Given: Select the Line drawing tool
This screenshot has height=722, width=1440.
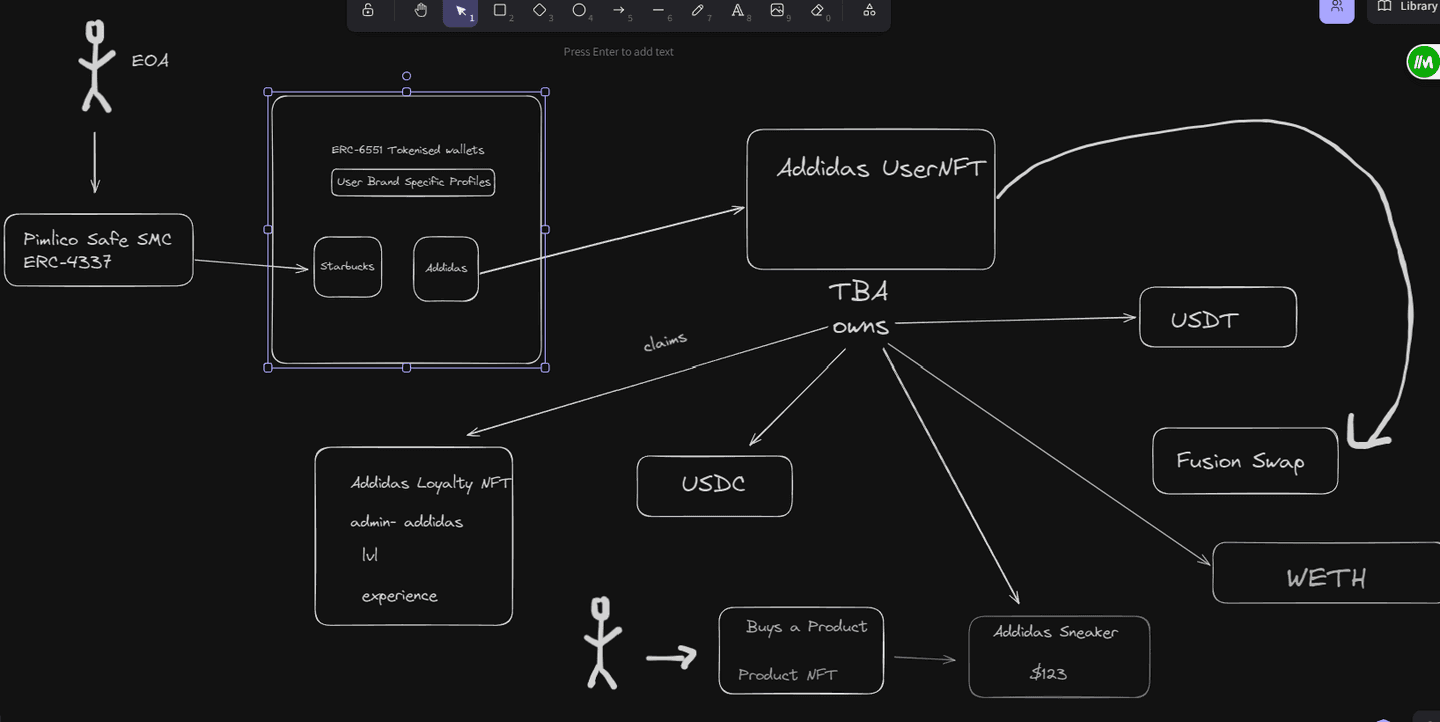Looking at the screenshot, I should click(658, 10).
